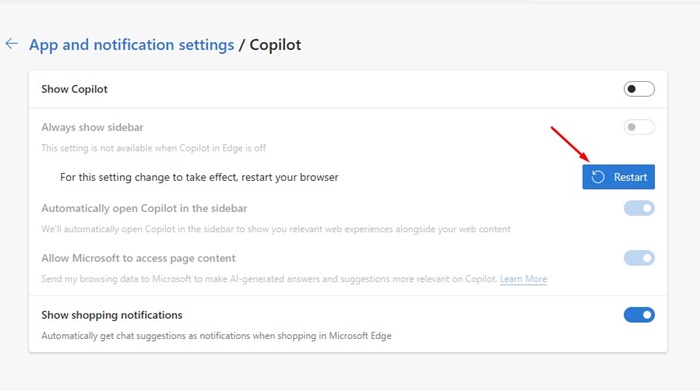Click the Restart button
The height and width of the screenshot is (391, 700).
[x=618, y=177]
